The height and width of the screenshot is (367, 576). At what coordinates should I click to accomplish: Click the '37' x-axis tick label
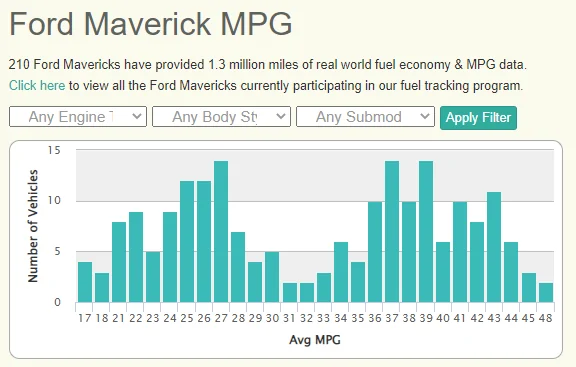tap(392, 318)
